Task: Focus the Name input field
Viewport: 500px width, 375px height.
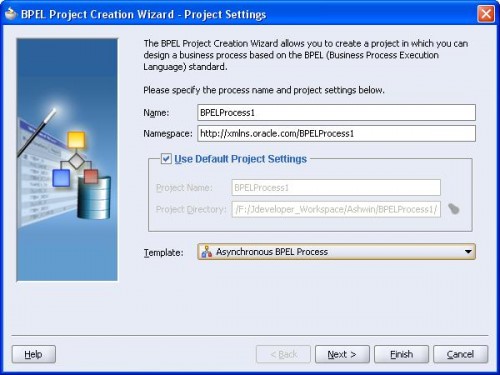Action: click(336, 112)
